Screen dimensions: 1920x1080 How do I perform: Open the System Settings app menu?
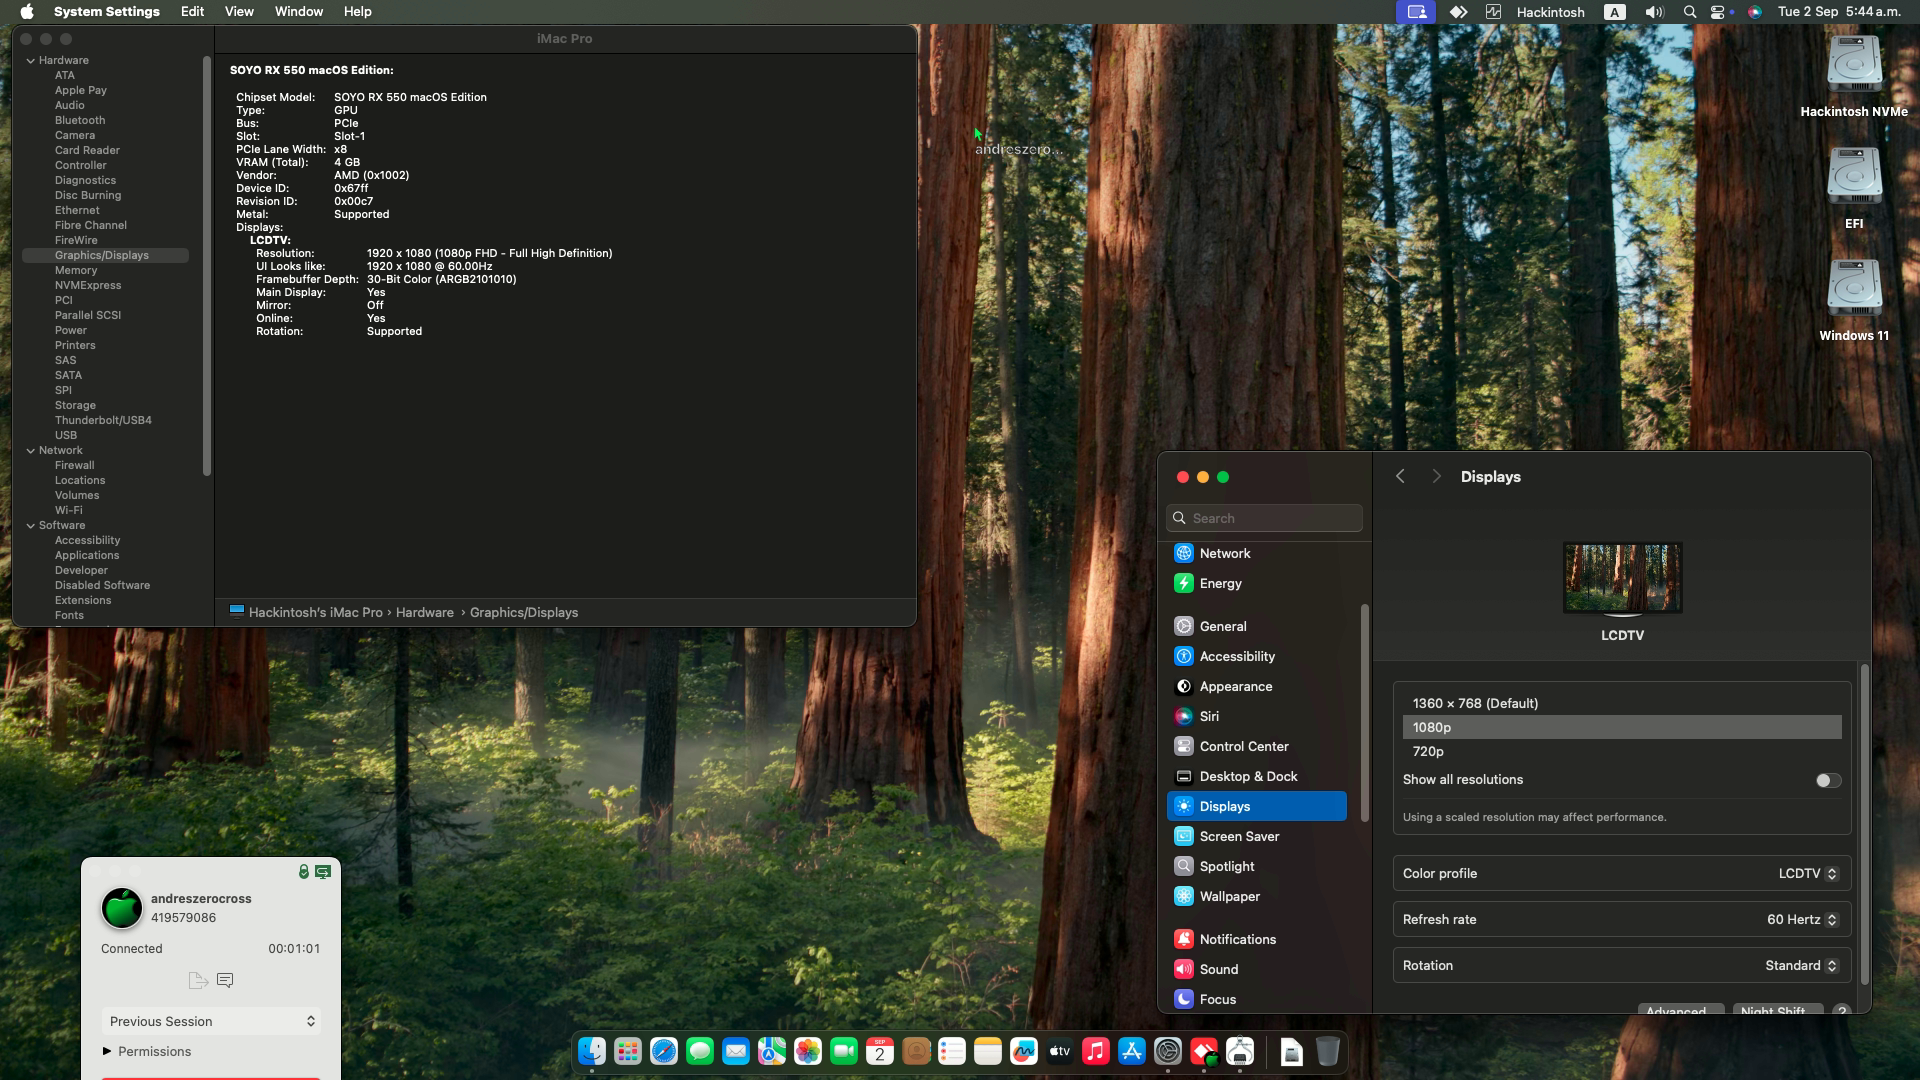click(107, 12)
